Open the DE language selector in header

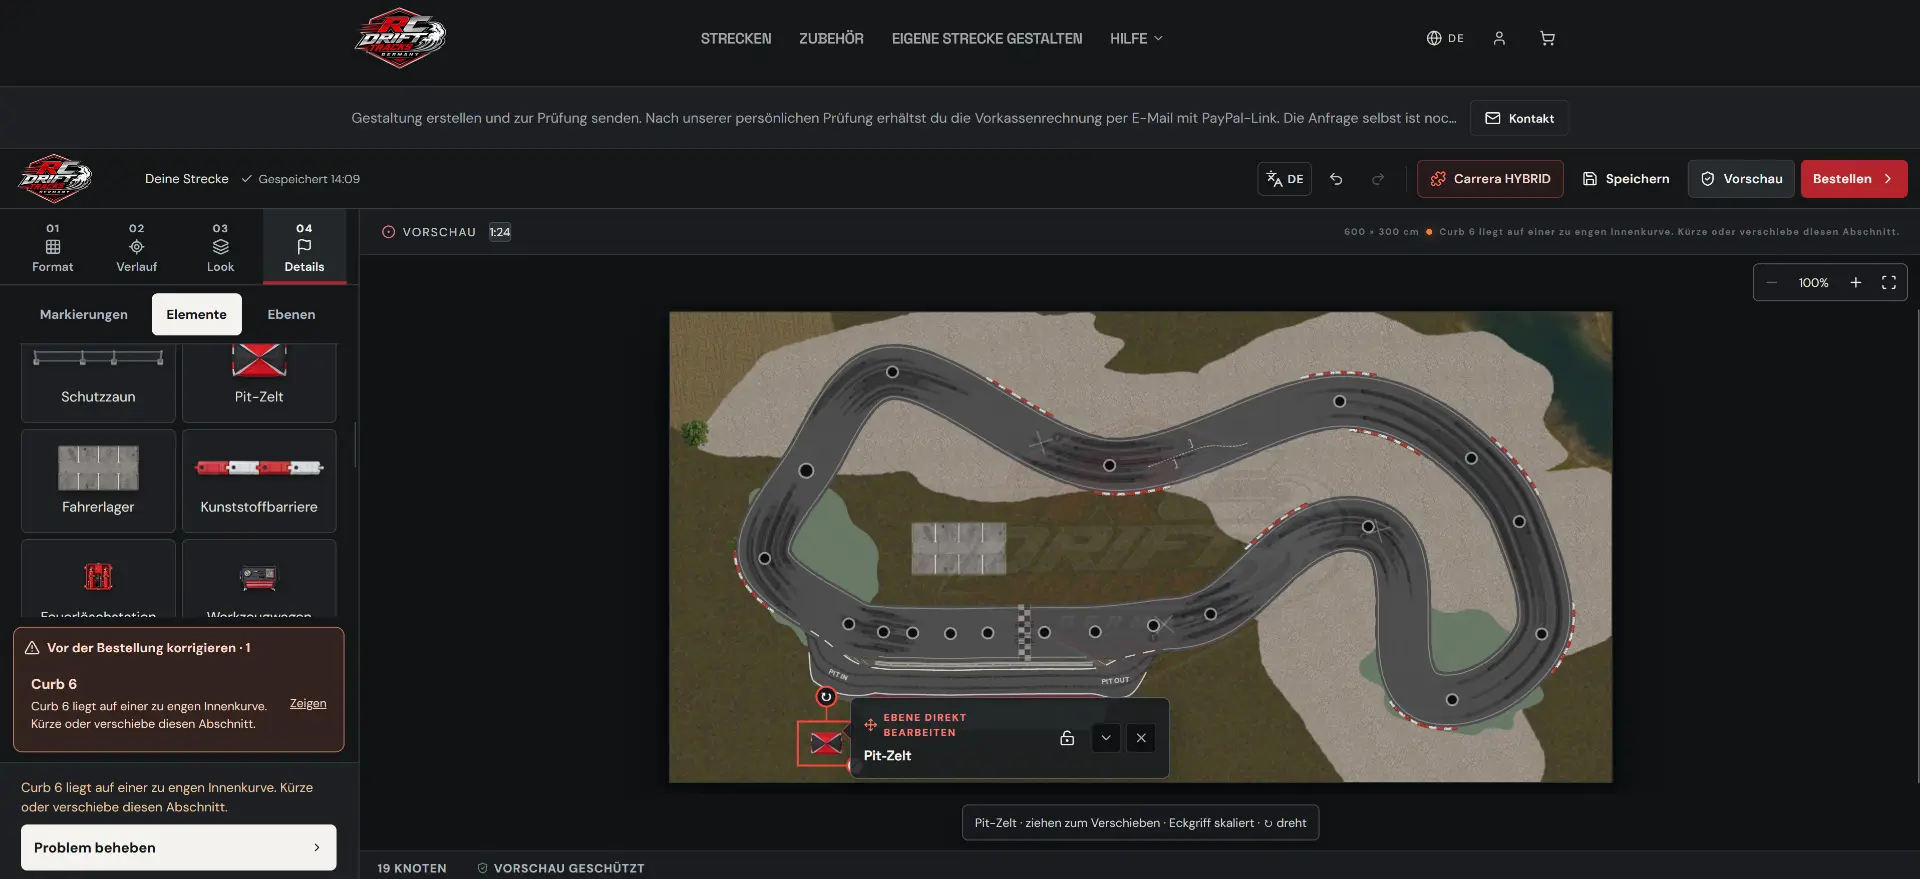point(1445,38)
